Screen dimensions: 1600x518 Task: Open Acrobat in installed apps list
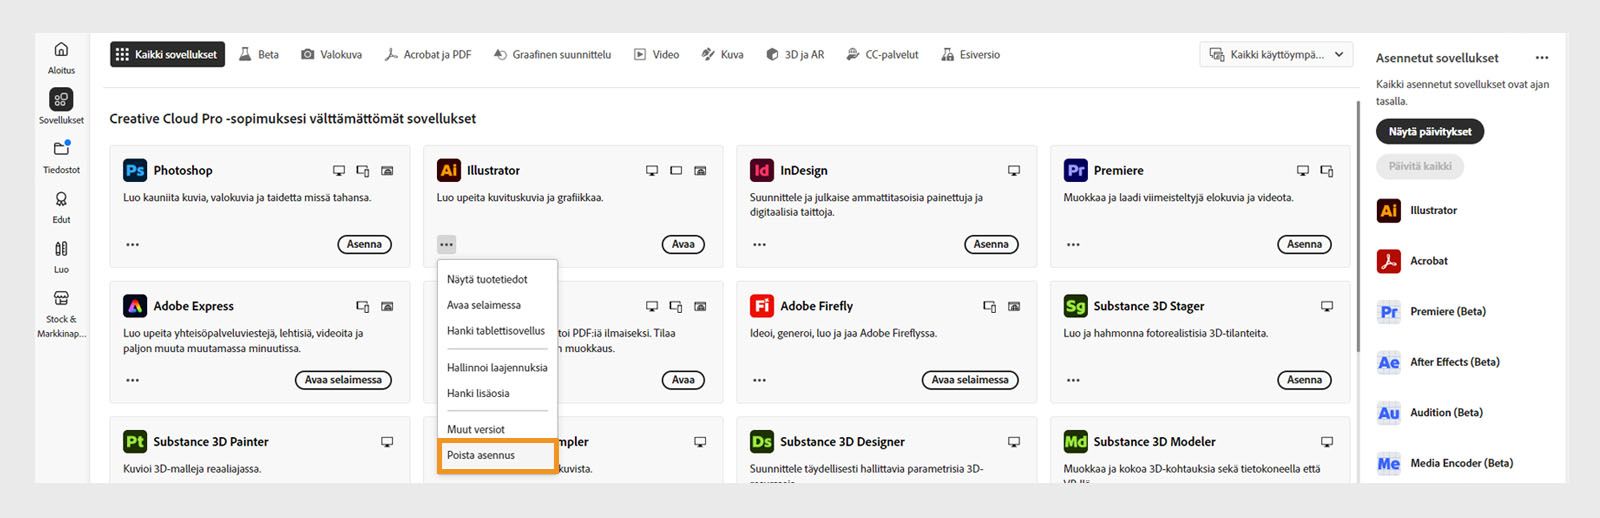(x=1412, y=261)
